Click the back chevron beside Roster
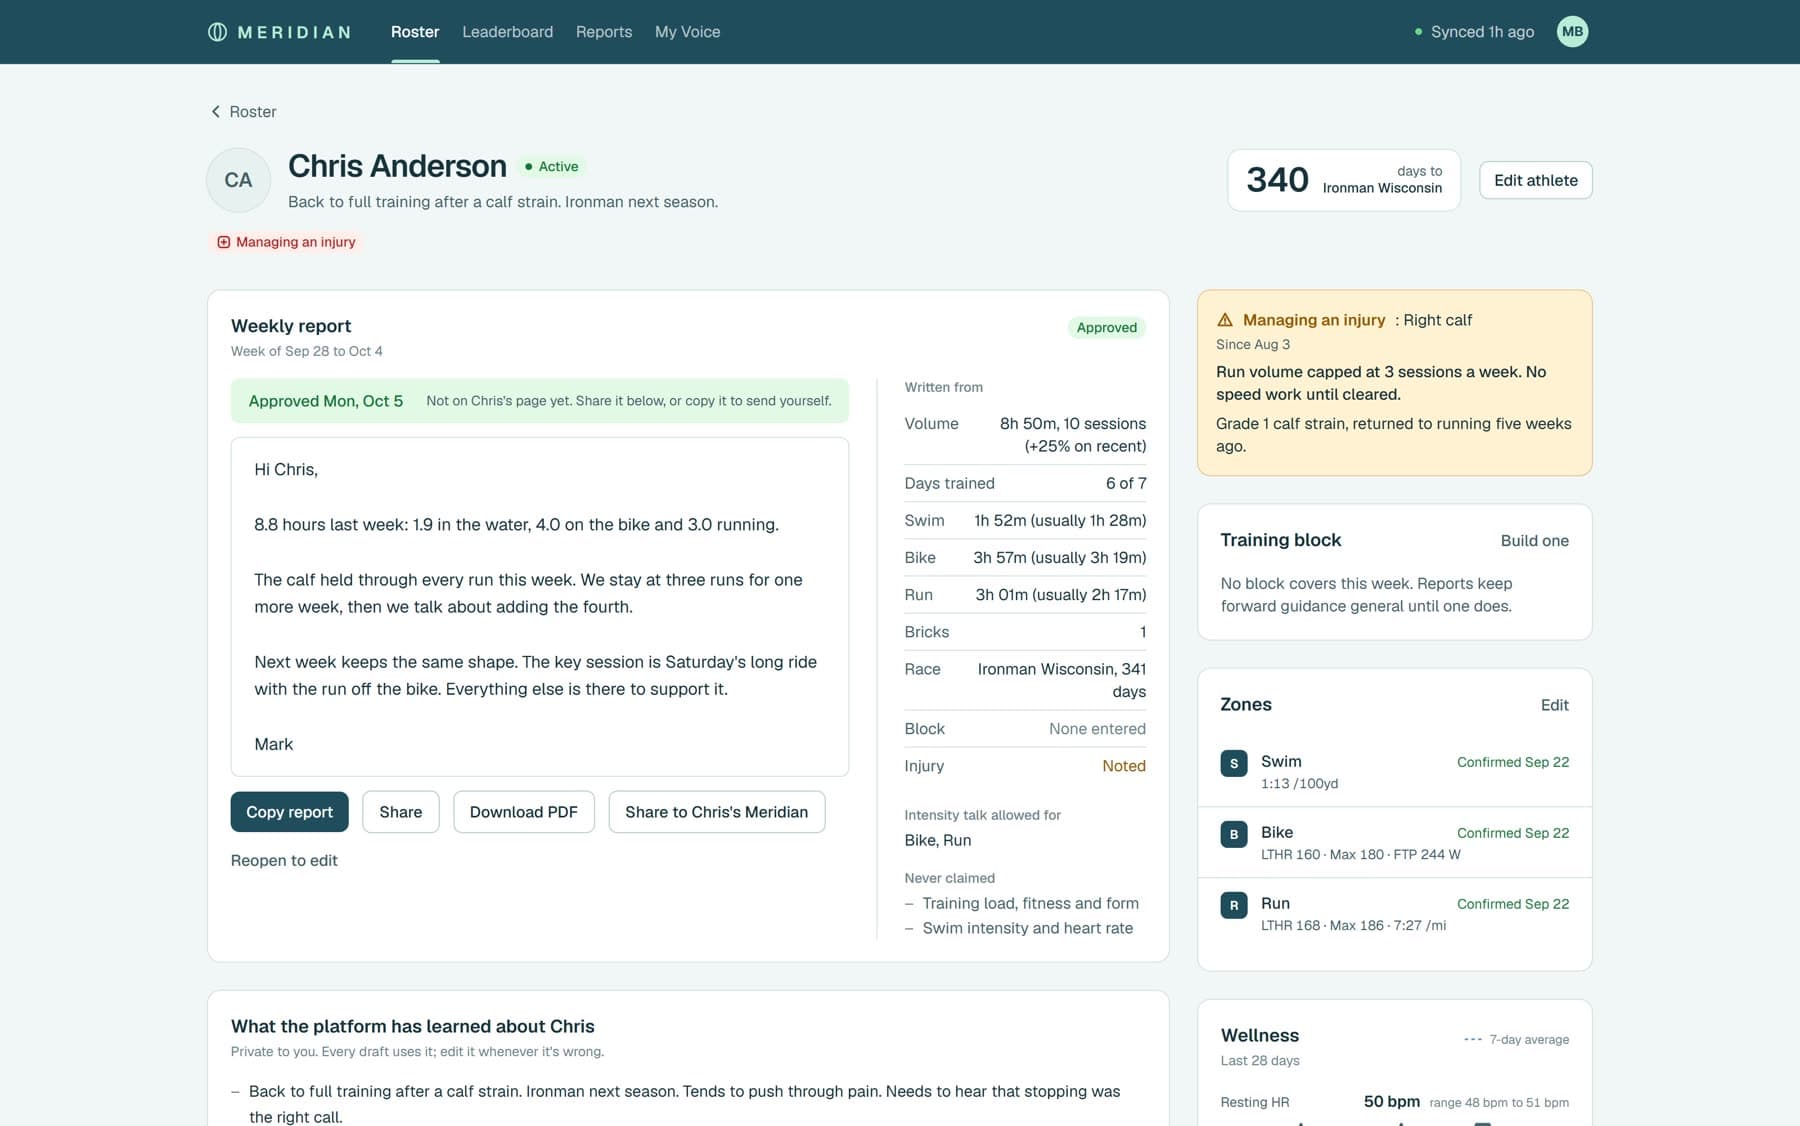Screen dimensions: 1800x1126 pyautogui.click(x=215, y=112)
